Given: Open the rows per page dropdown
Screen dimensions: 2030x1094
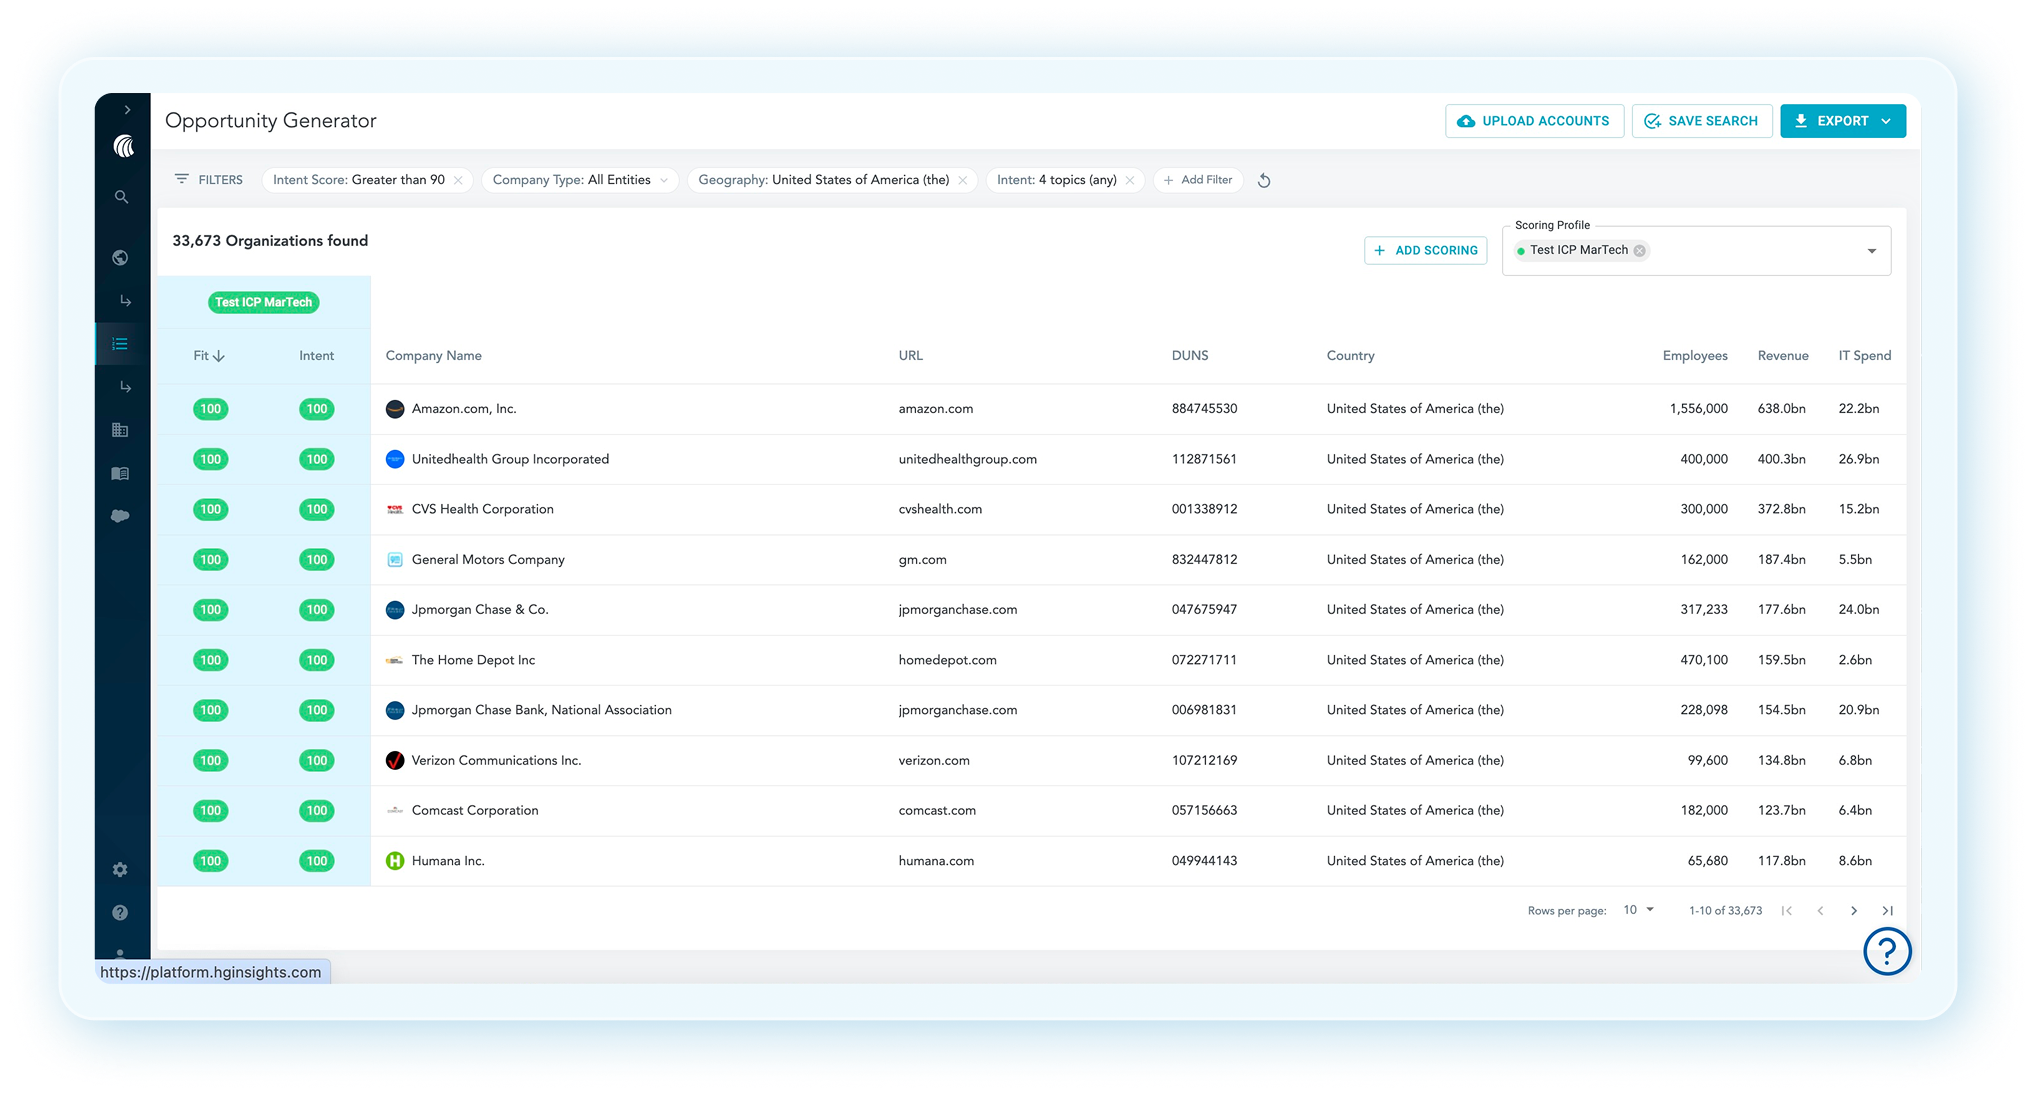Looking at the screenshot, I should click(x=1638, y=910).
